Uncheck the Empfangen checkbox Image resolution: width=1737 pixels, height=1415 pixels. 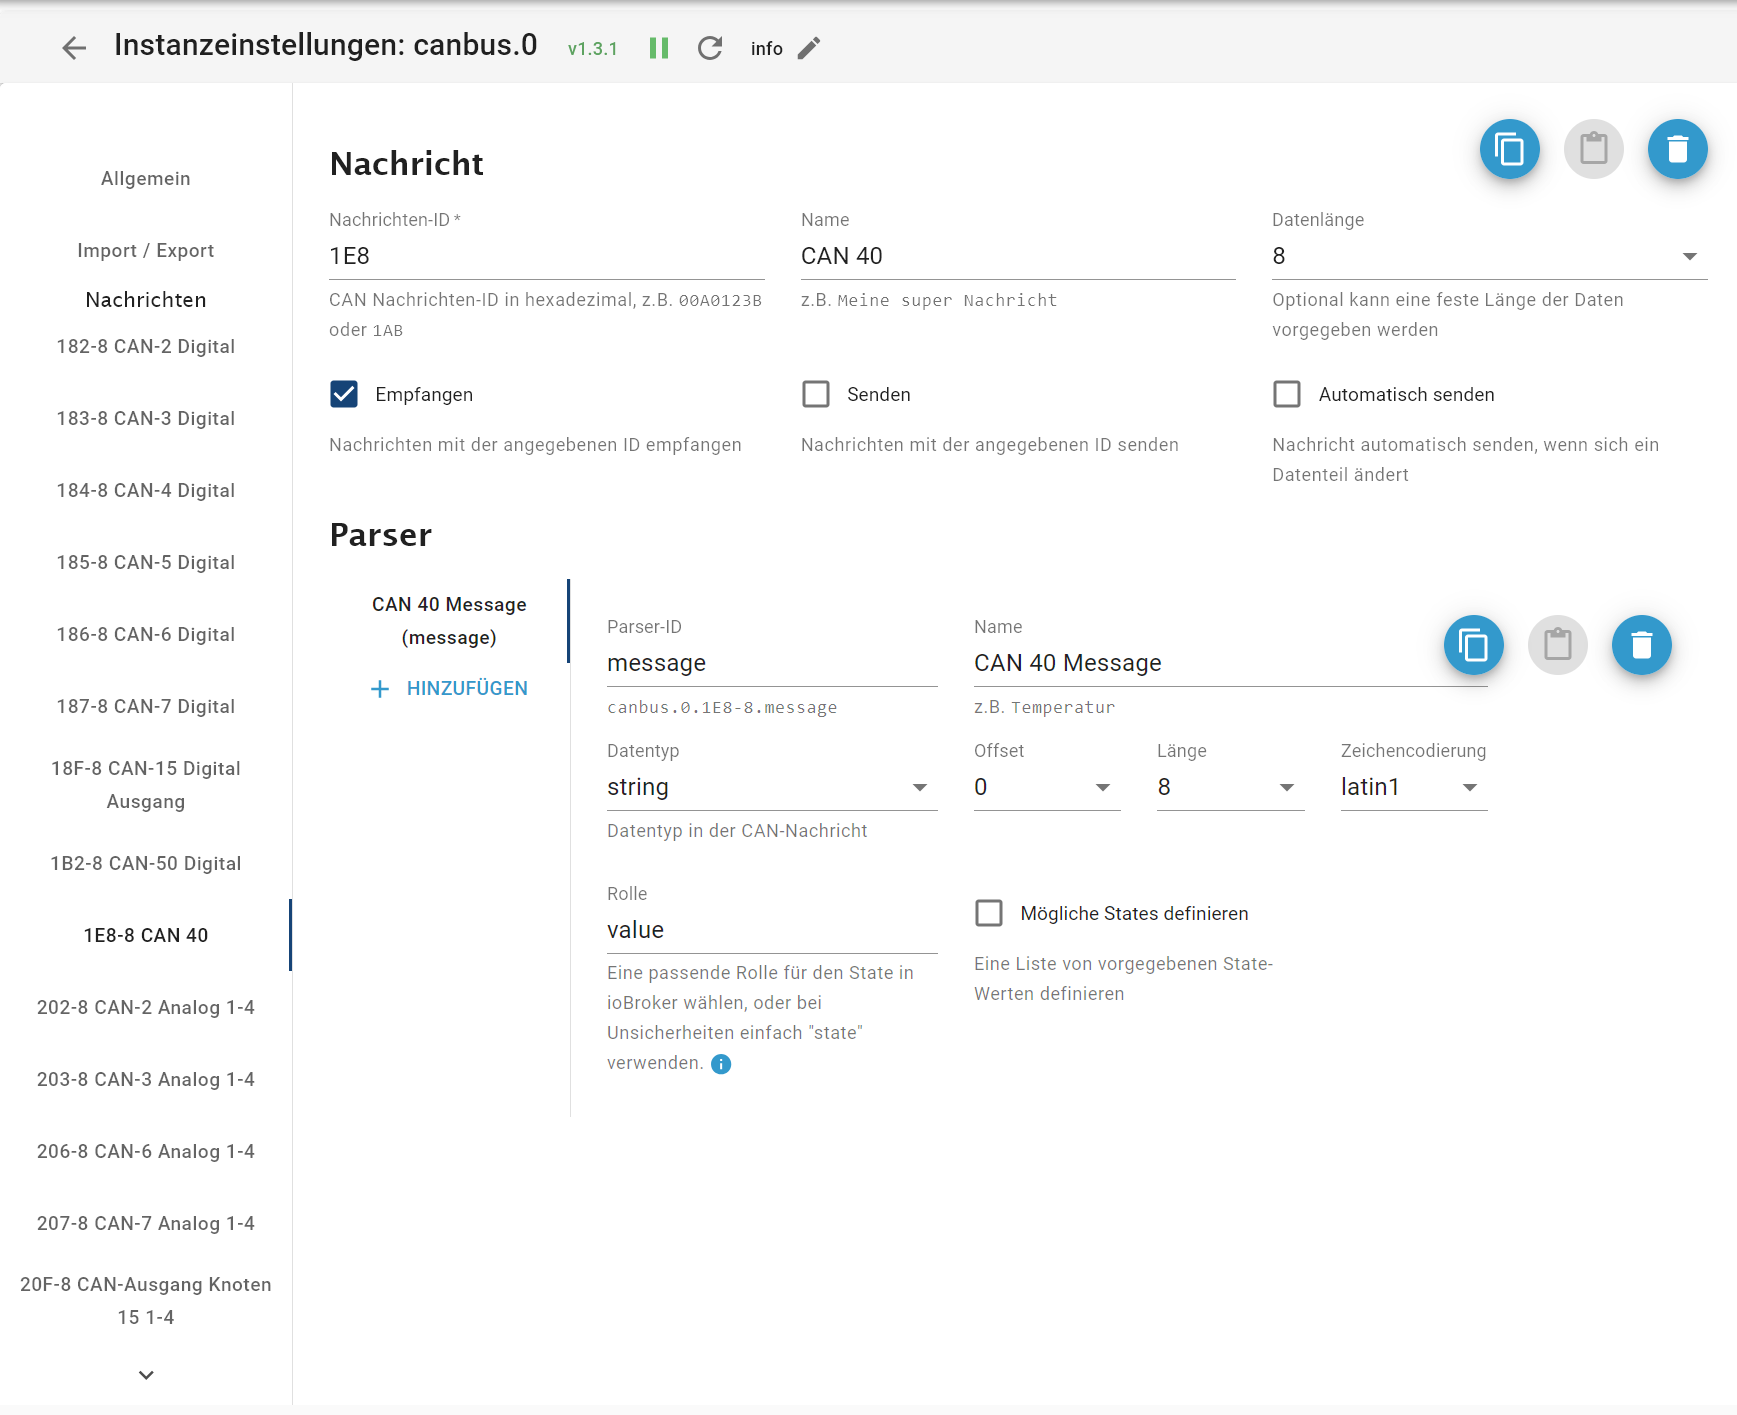(x=344, y=394)
